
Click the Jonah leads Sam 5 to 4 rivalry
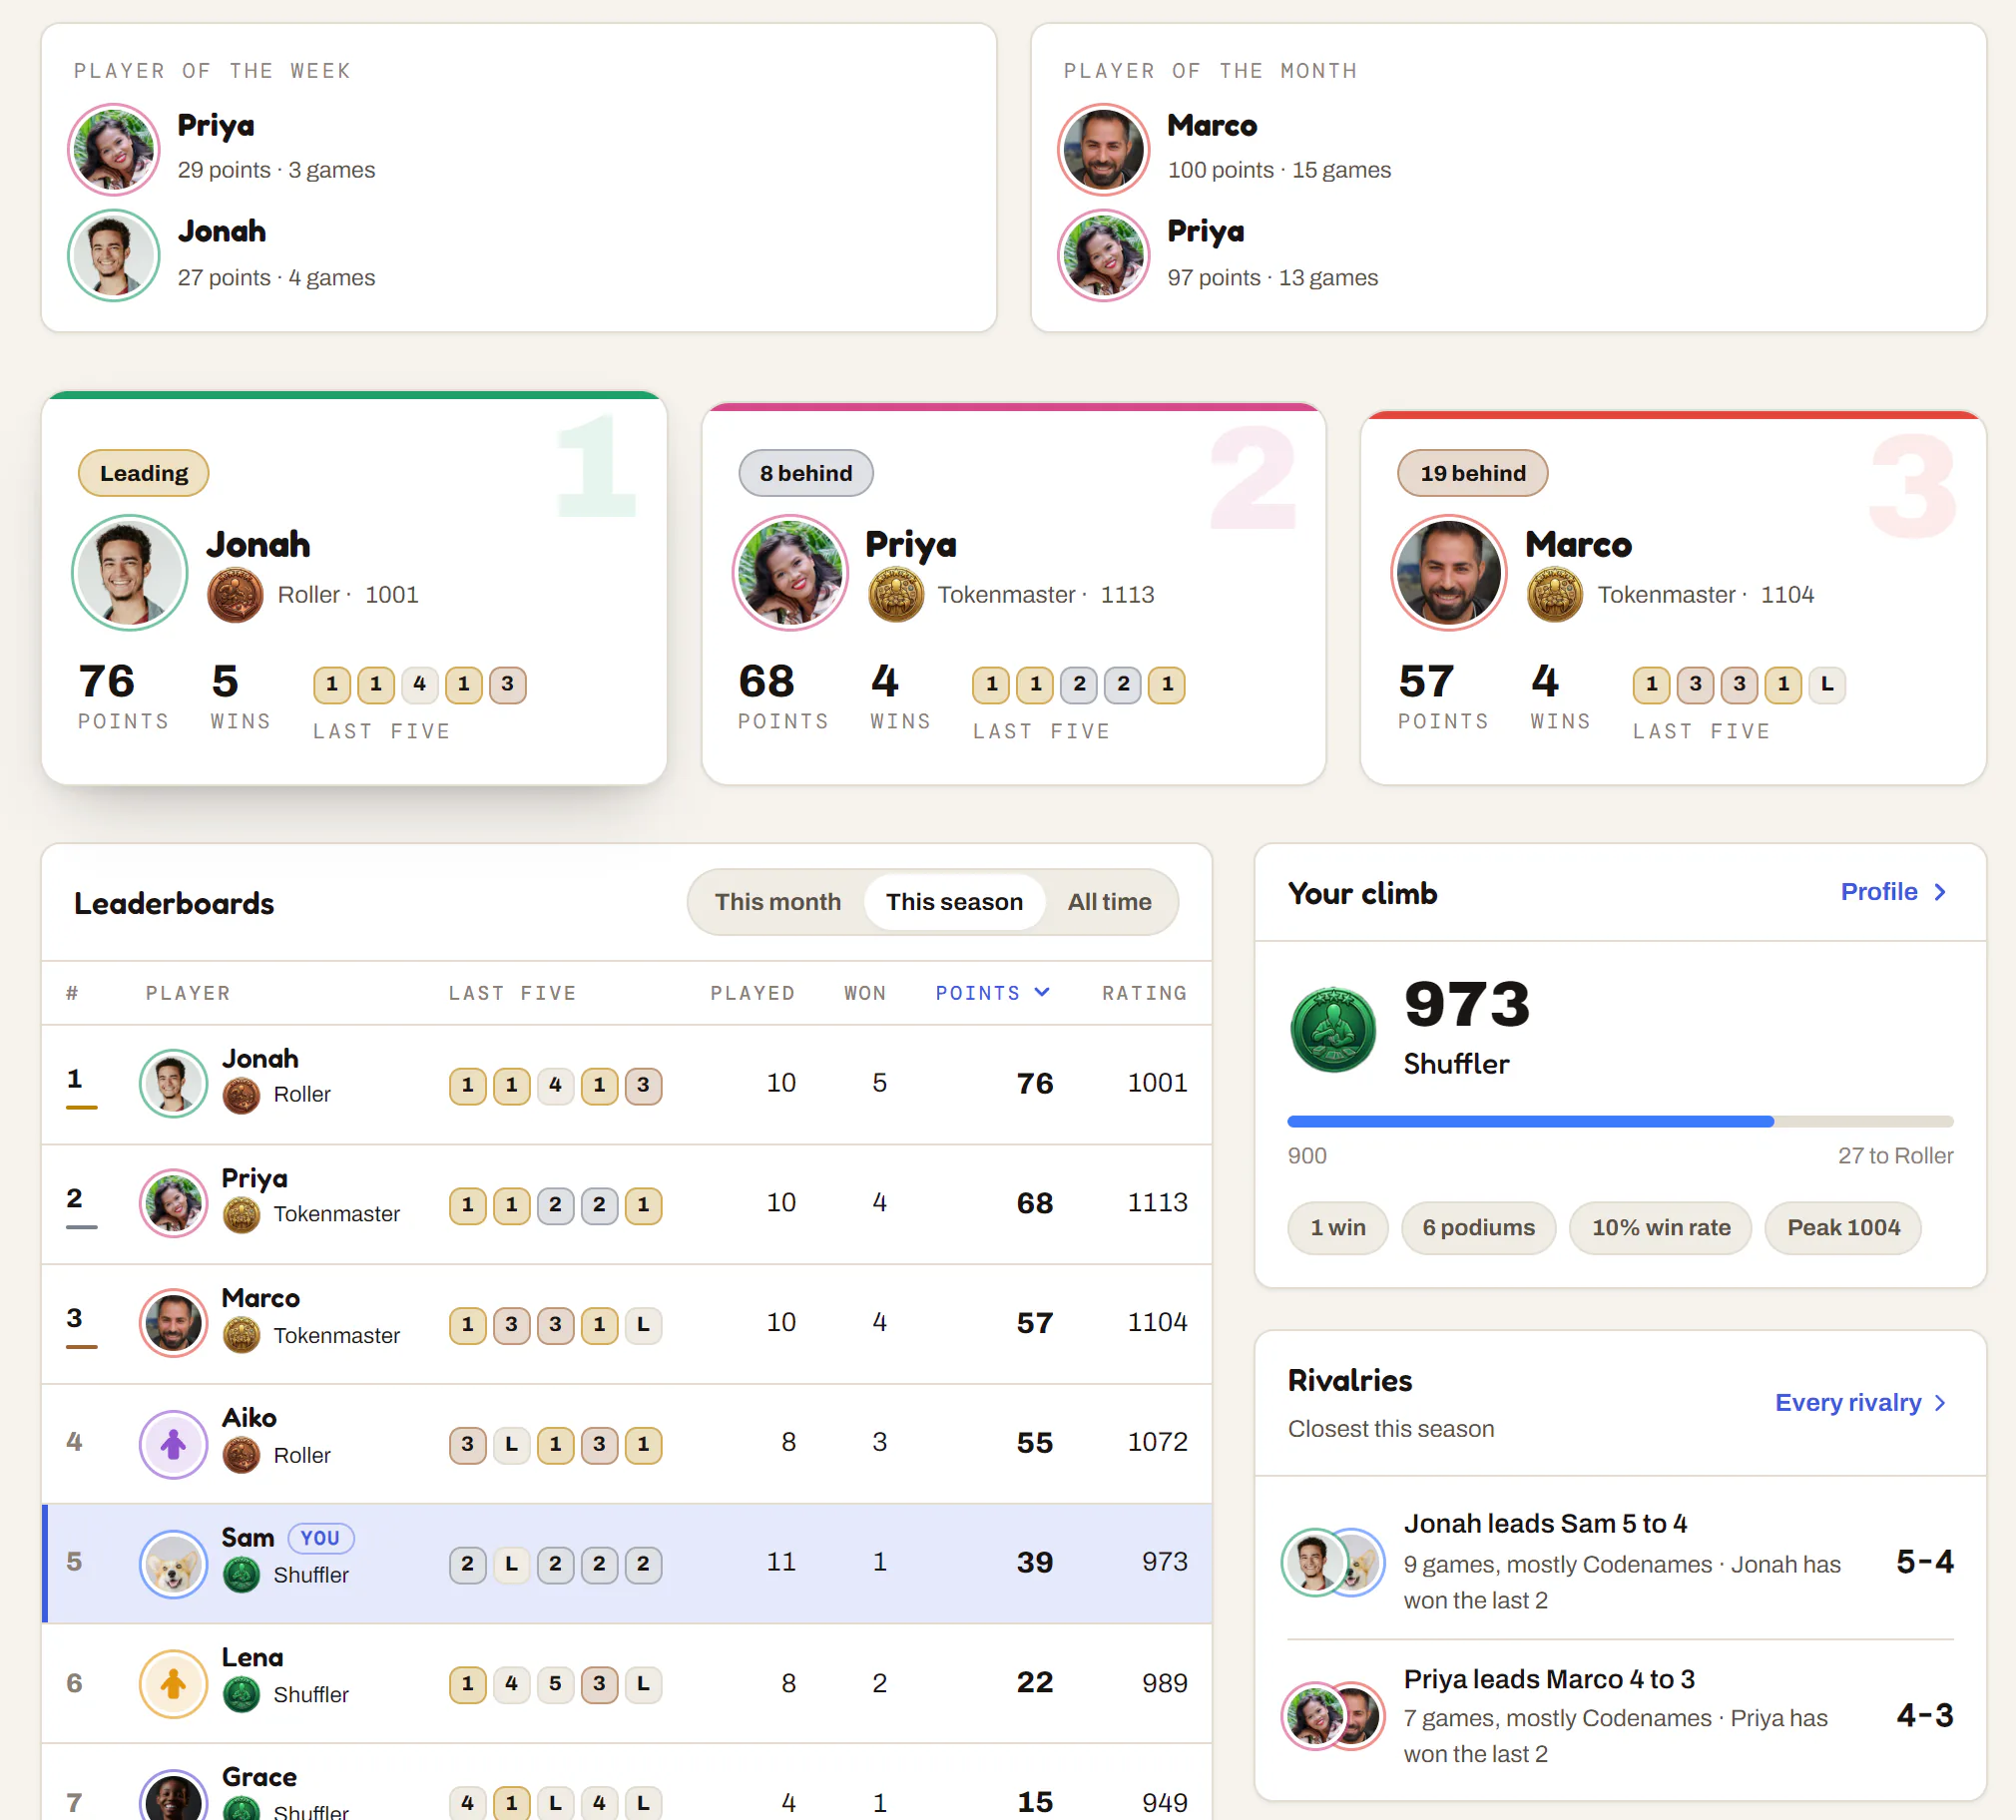pos(1620,1561)
